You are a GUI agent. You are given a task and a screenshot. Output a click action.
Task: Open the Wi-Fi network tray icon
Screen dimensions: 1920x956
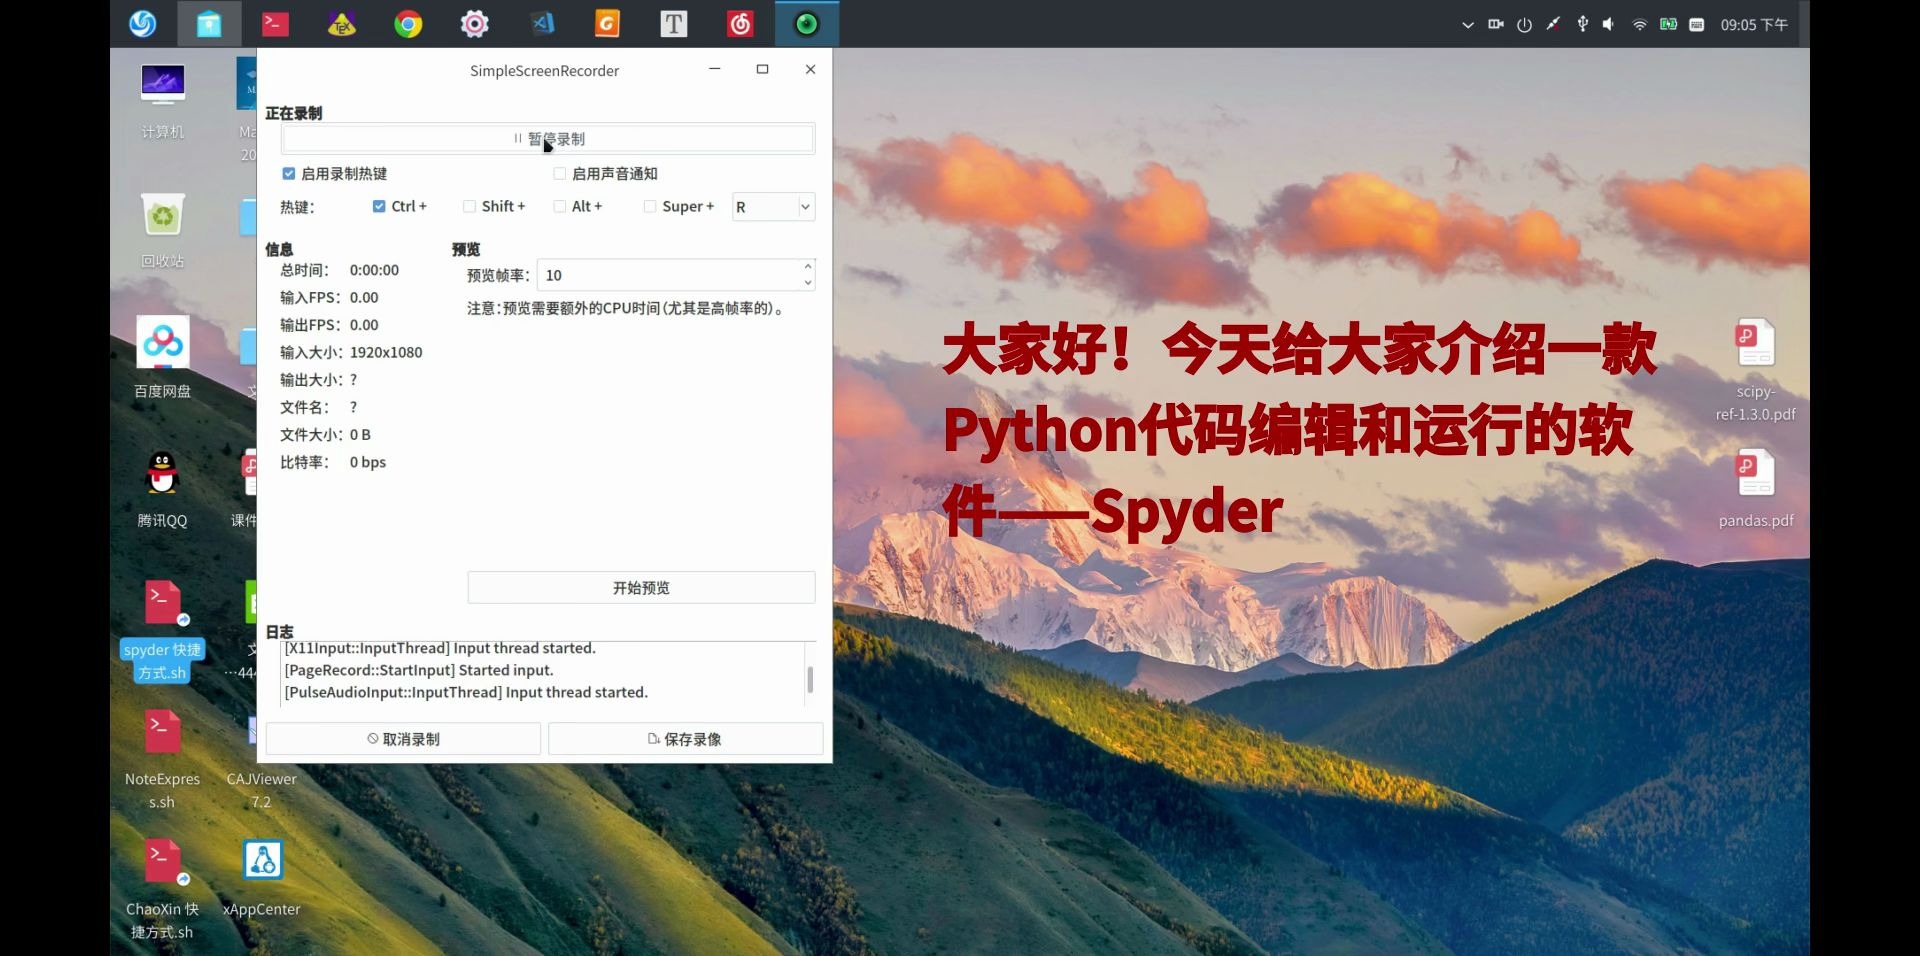[x=1640, y=24]
